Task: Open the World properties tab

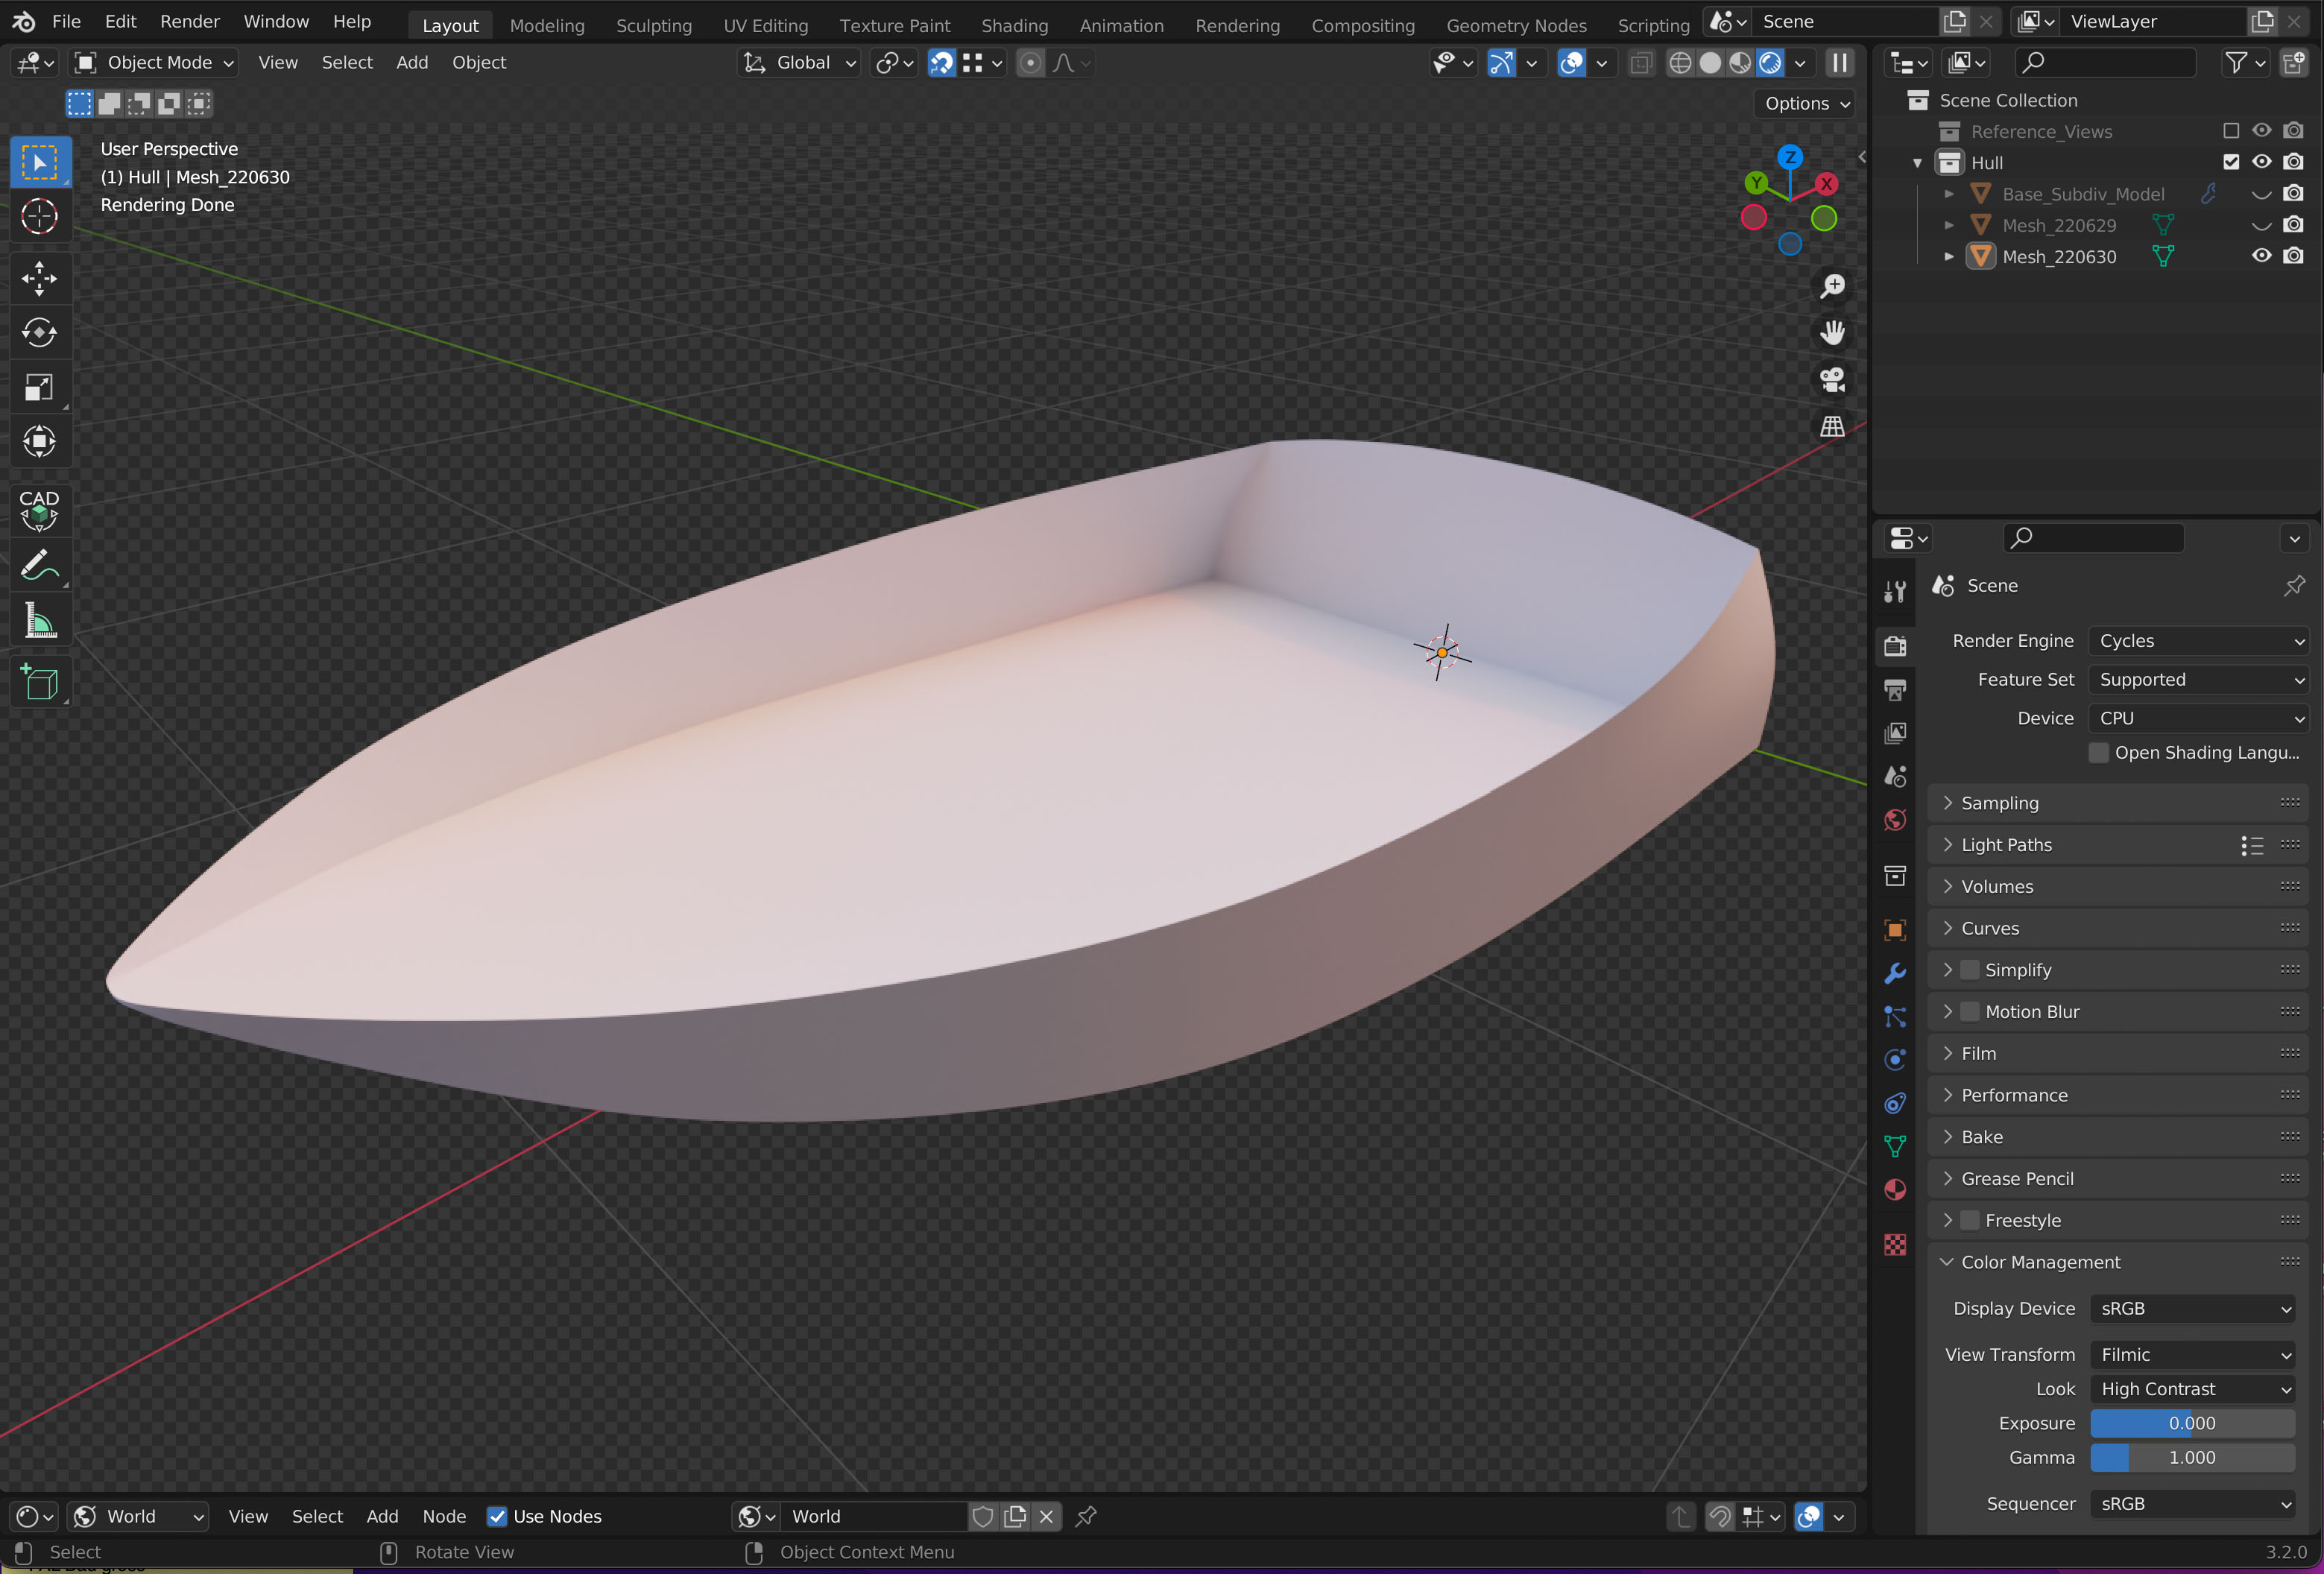Action: (x=1895, y=820)
